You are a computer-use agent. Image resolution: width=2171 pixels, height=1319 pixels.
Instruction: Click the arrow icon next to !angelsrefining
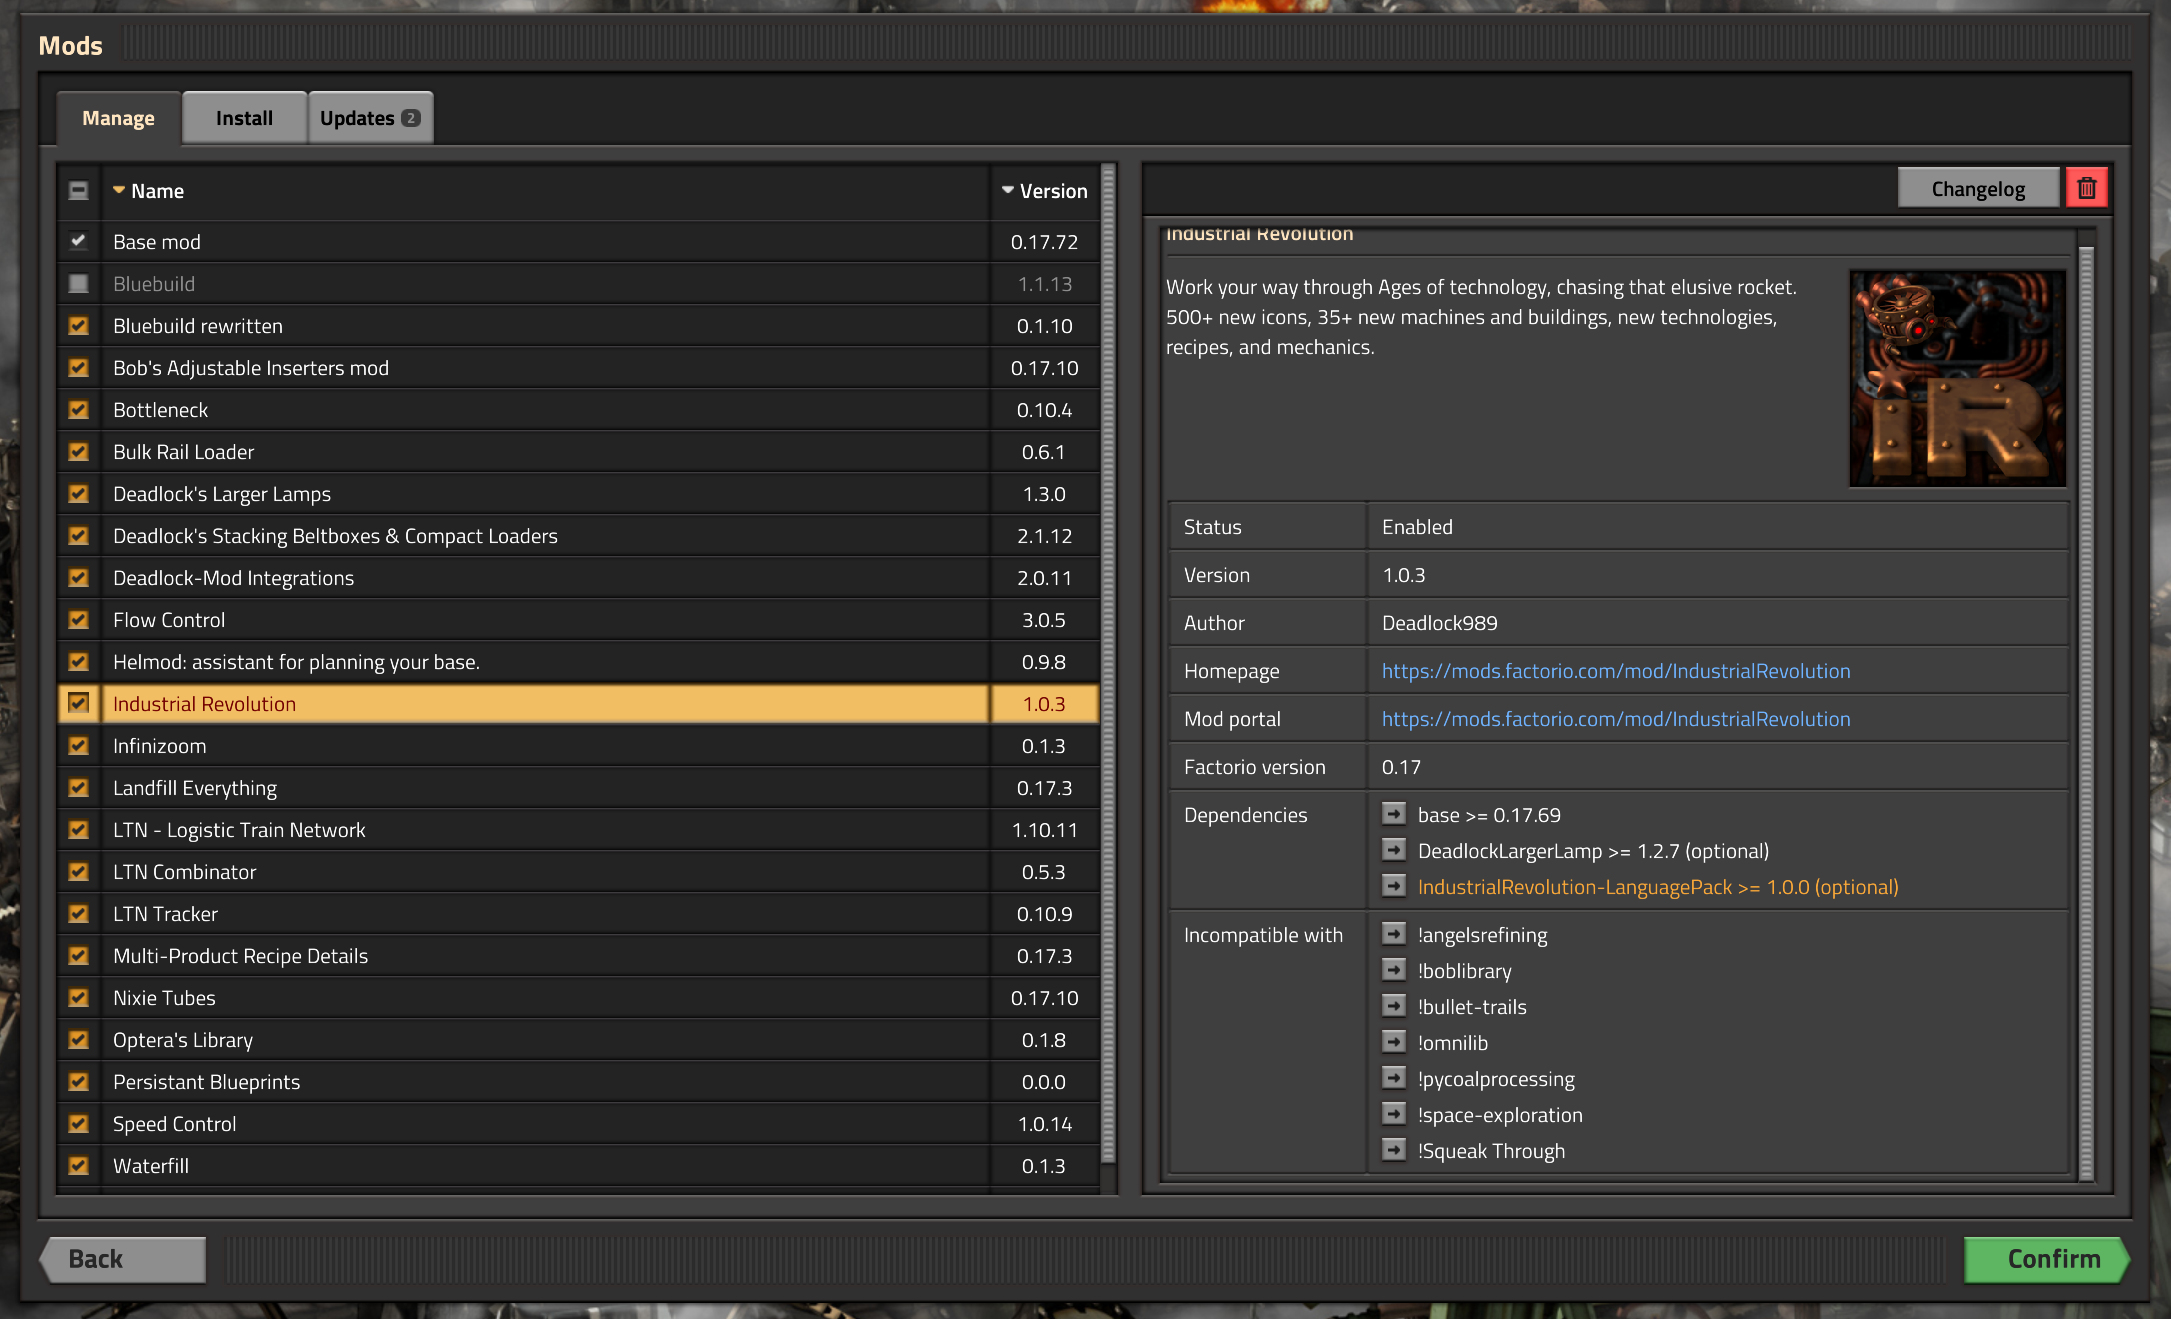[x=1394, y=934]
